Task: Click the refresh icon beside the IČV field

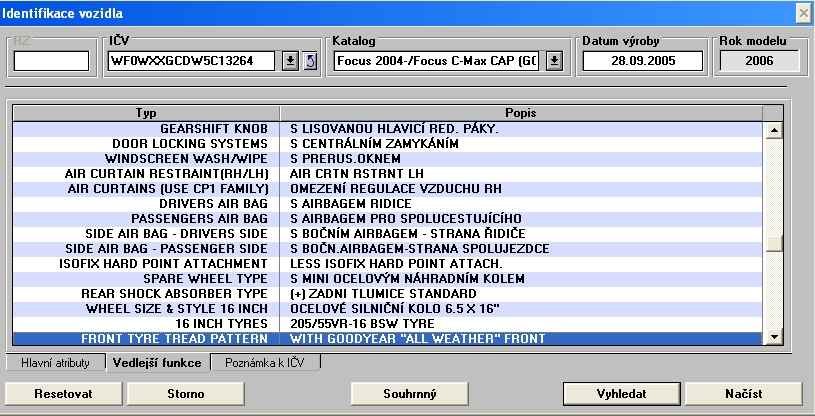Action: pos(310,61)
